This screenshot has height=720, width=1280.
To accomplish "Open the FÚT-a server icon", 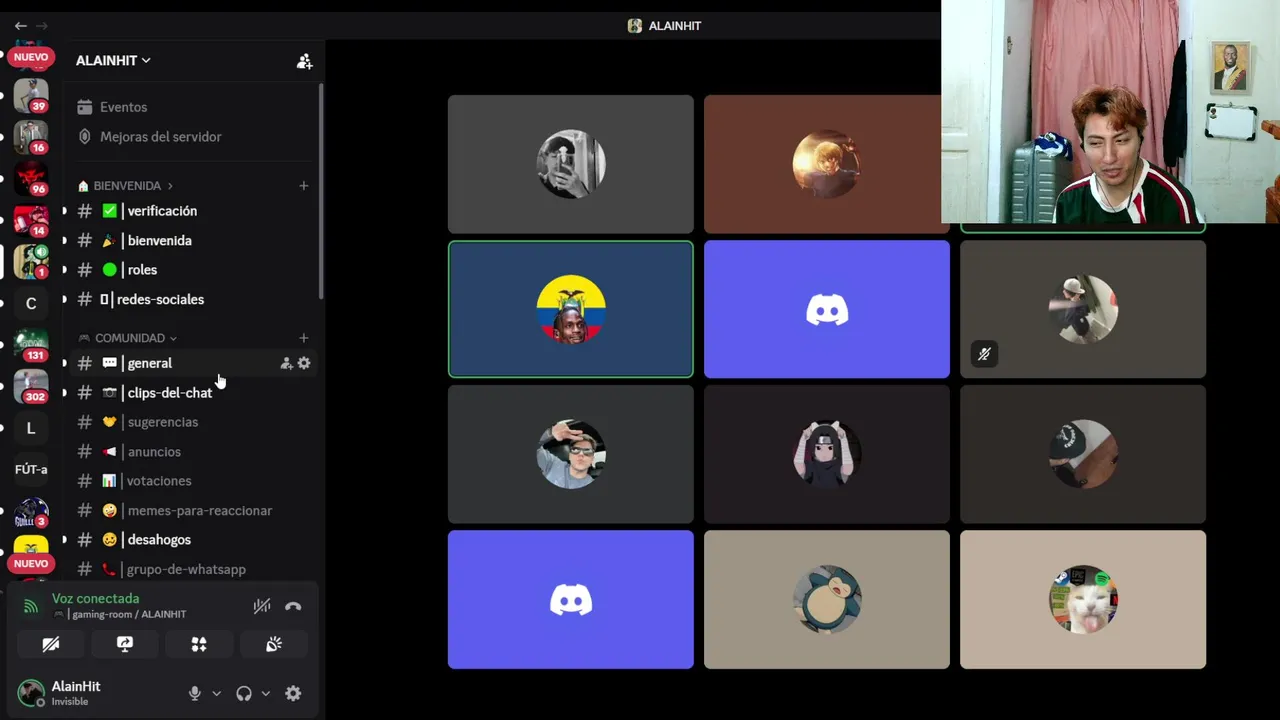I will pyautogui.click(x=31, y=469).
